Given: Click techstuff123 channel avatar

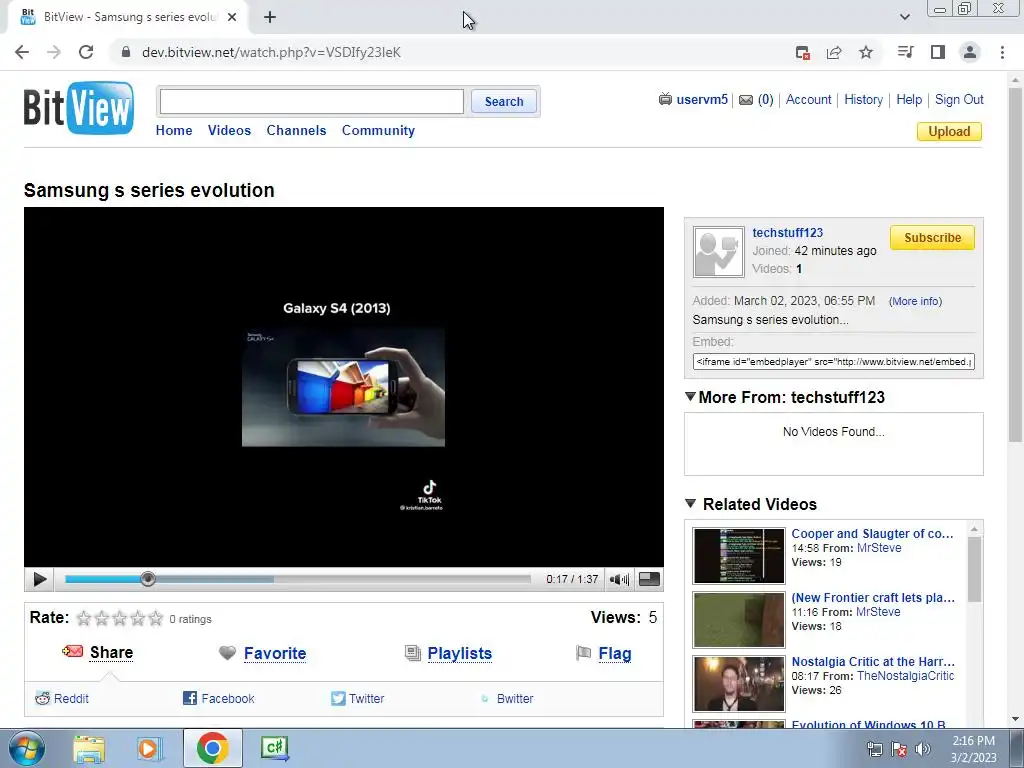Looking at the screenshot, I should [718, 252].
